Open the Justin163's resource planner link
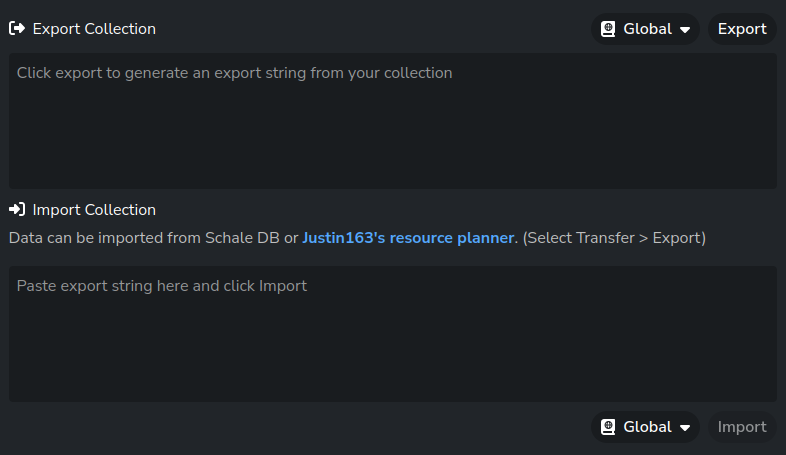 408,238
